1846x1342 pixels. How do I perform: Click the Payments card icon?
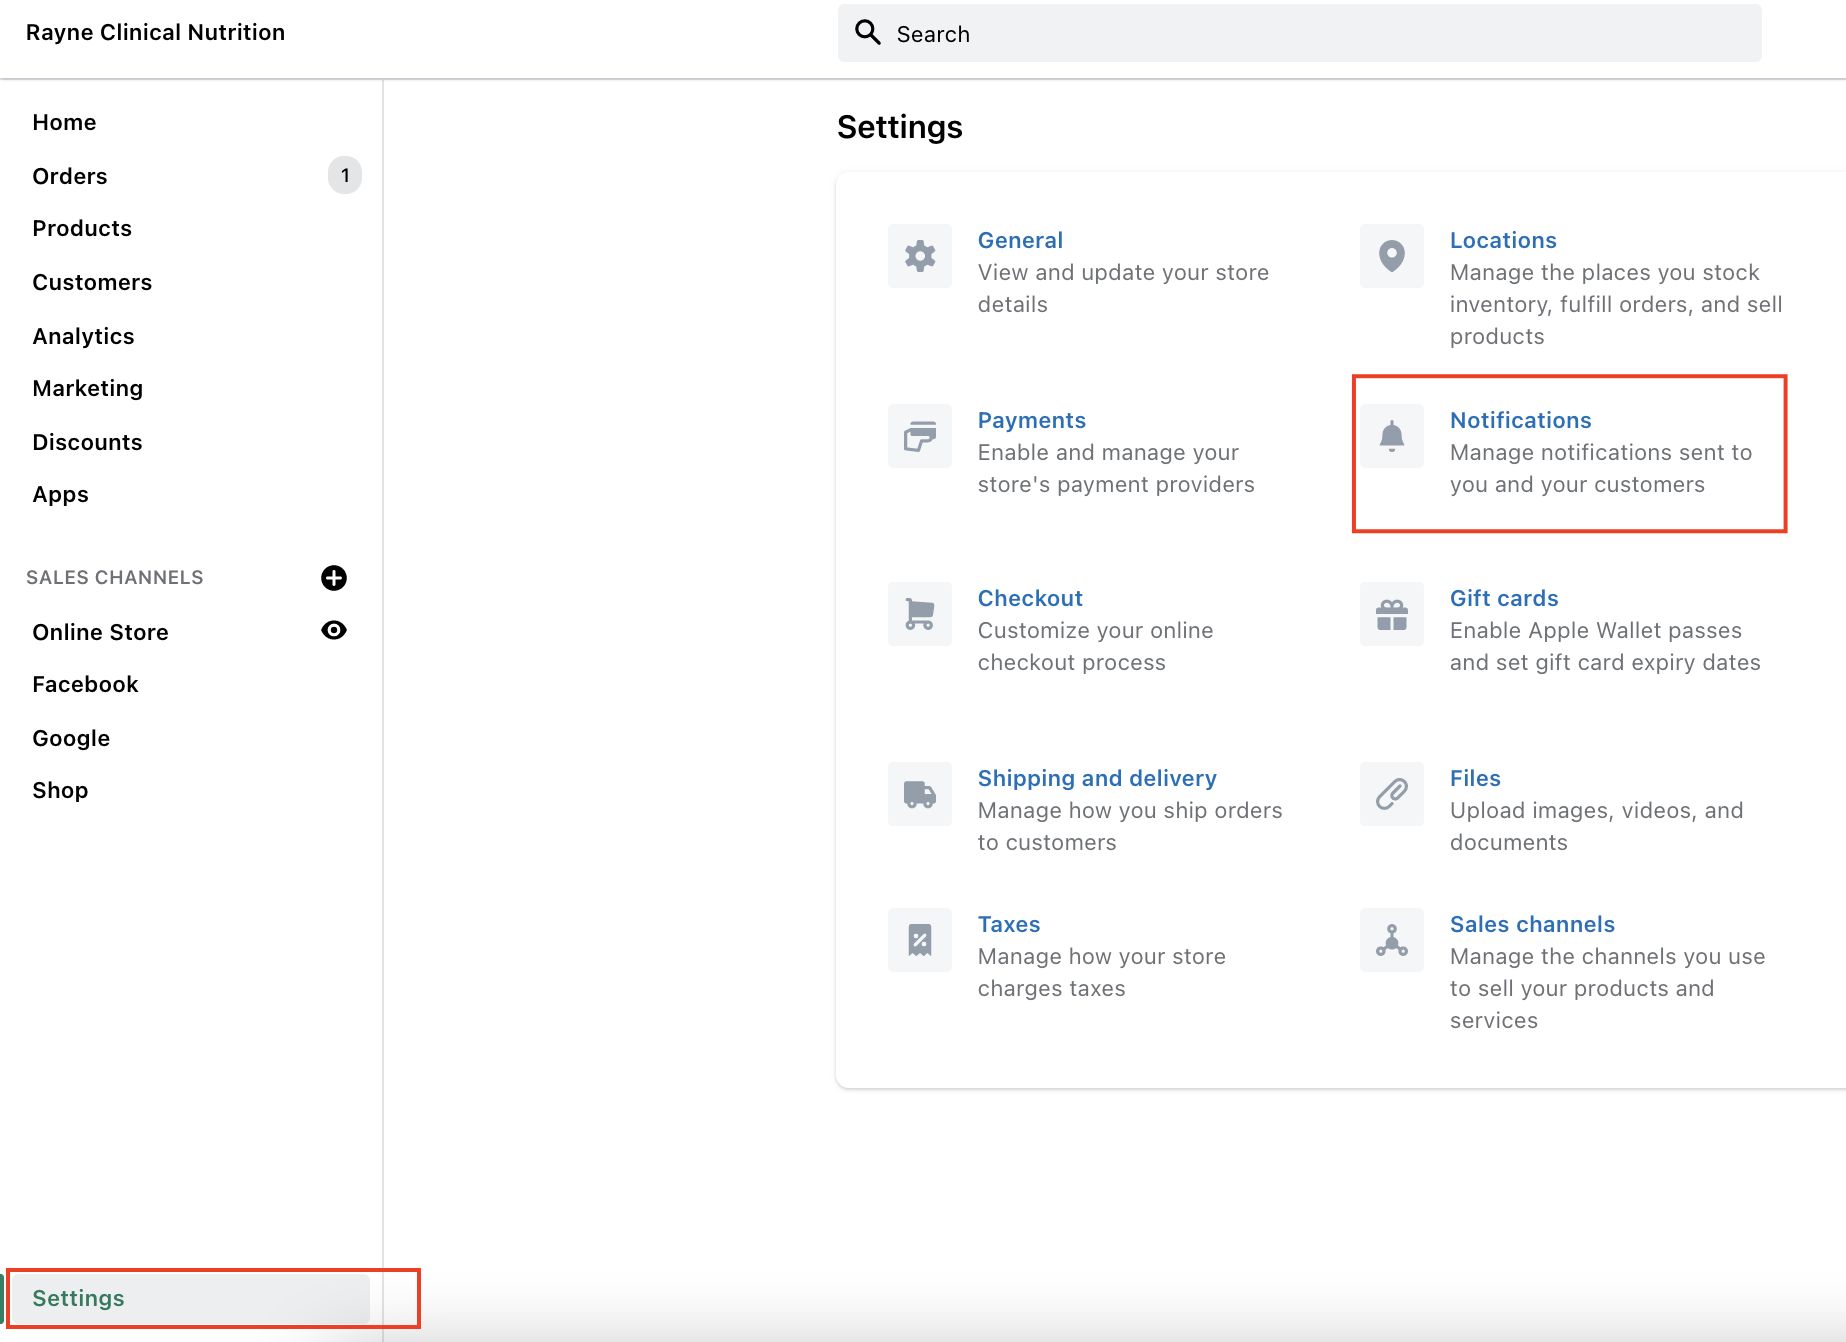coord(920,436)
